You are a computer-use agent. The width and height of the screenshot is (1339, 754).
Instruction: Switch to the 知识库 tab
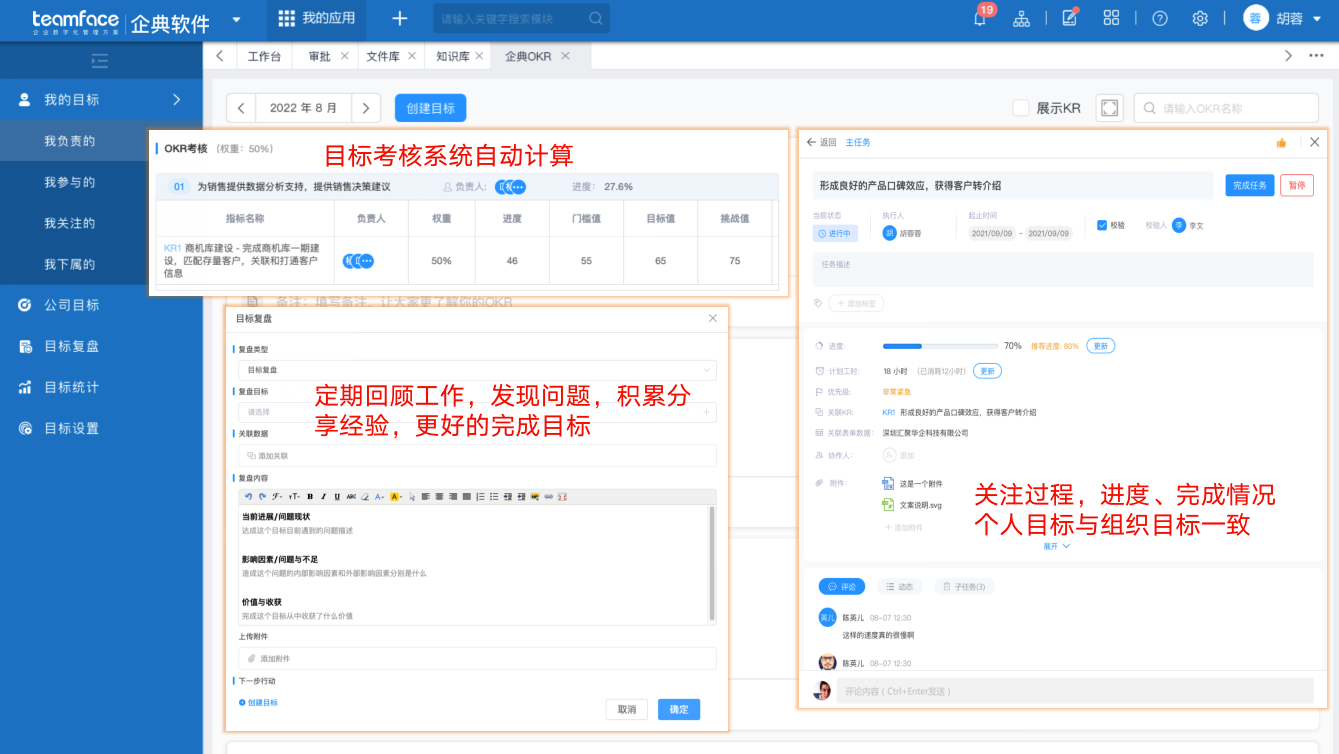tap(452, 57)
